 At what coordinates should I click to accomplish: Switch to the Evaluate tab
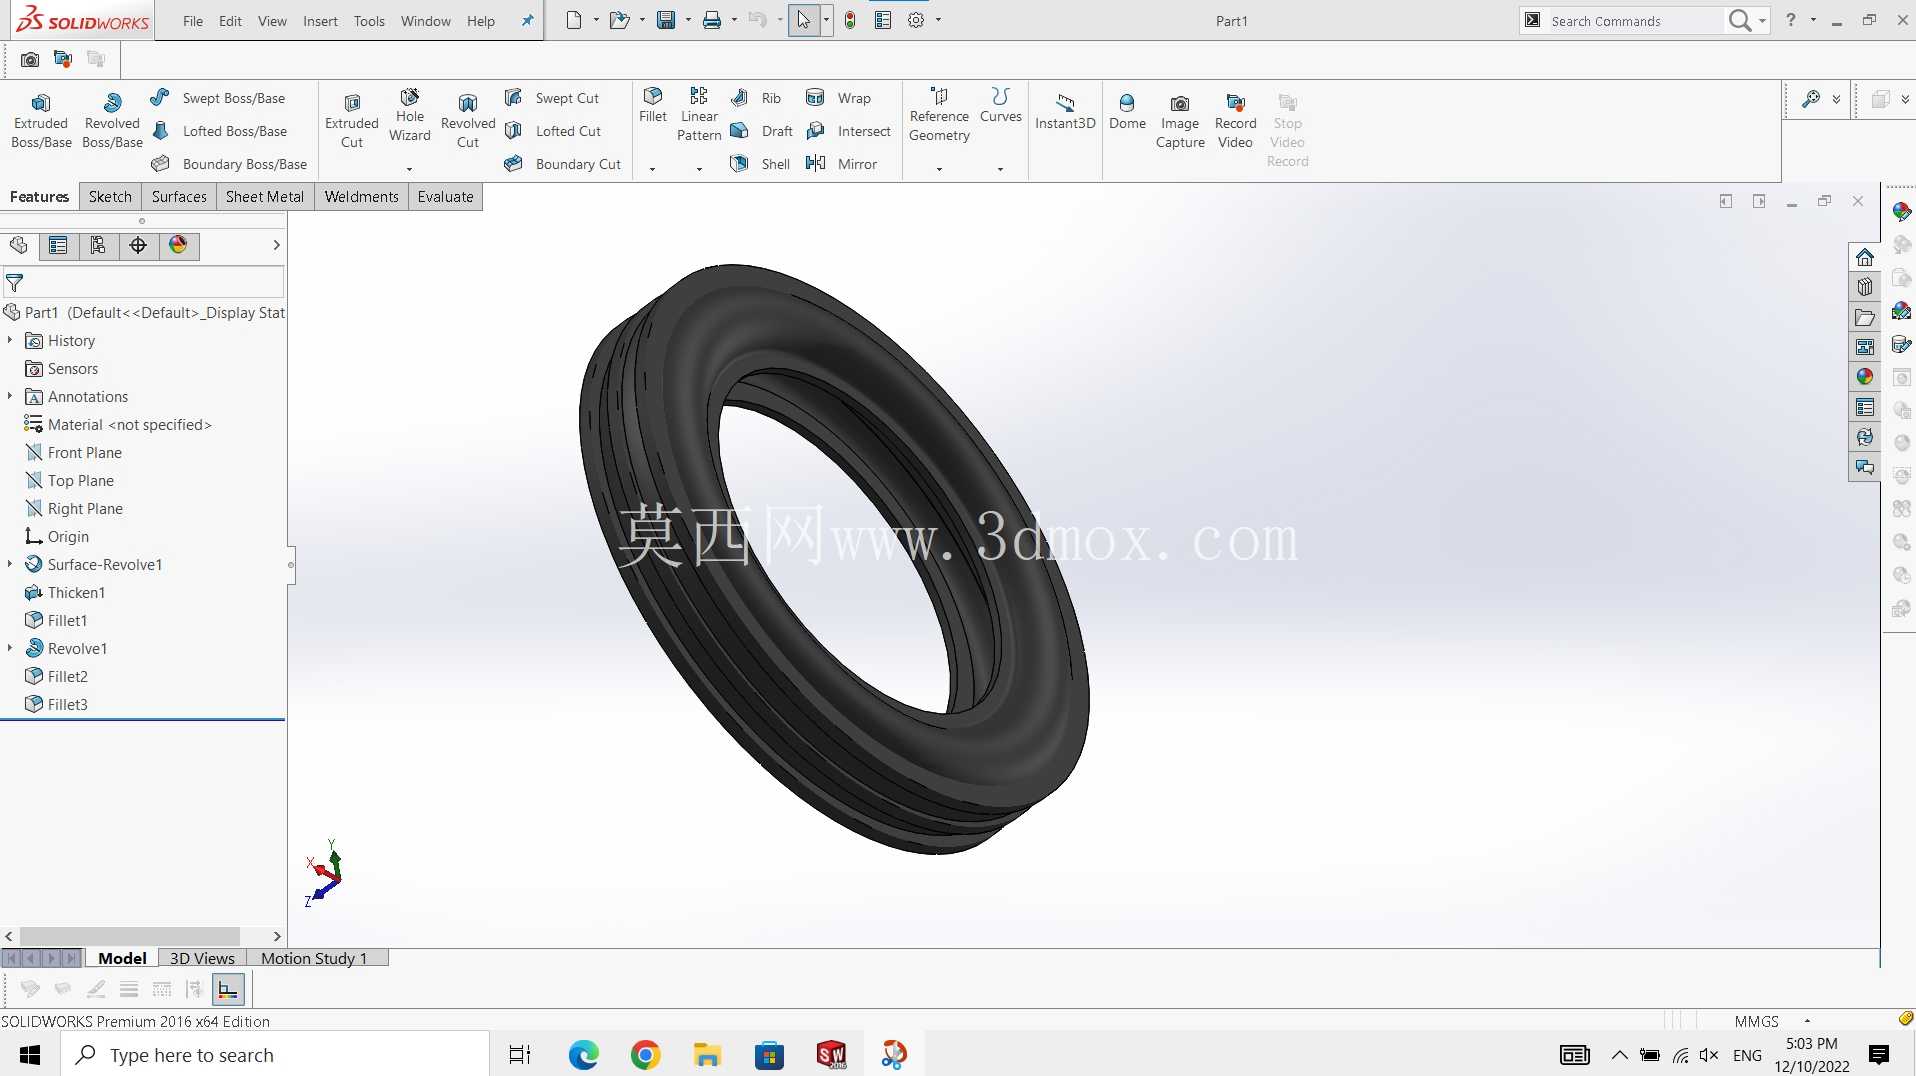445,197
